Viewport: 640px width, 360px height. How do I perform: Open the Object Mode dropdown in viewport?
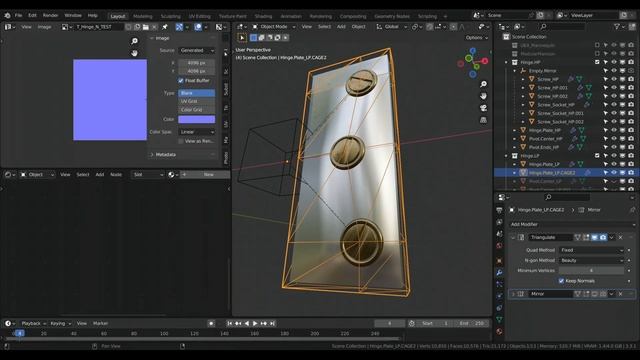click(273, 27)
